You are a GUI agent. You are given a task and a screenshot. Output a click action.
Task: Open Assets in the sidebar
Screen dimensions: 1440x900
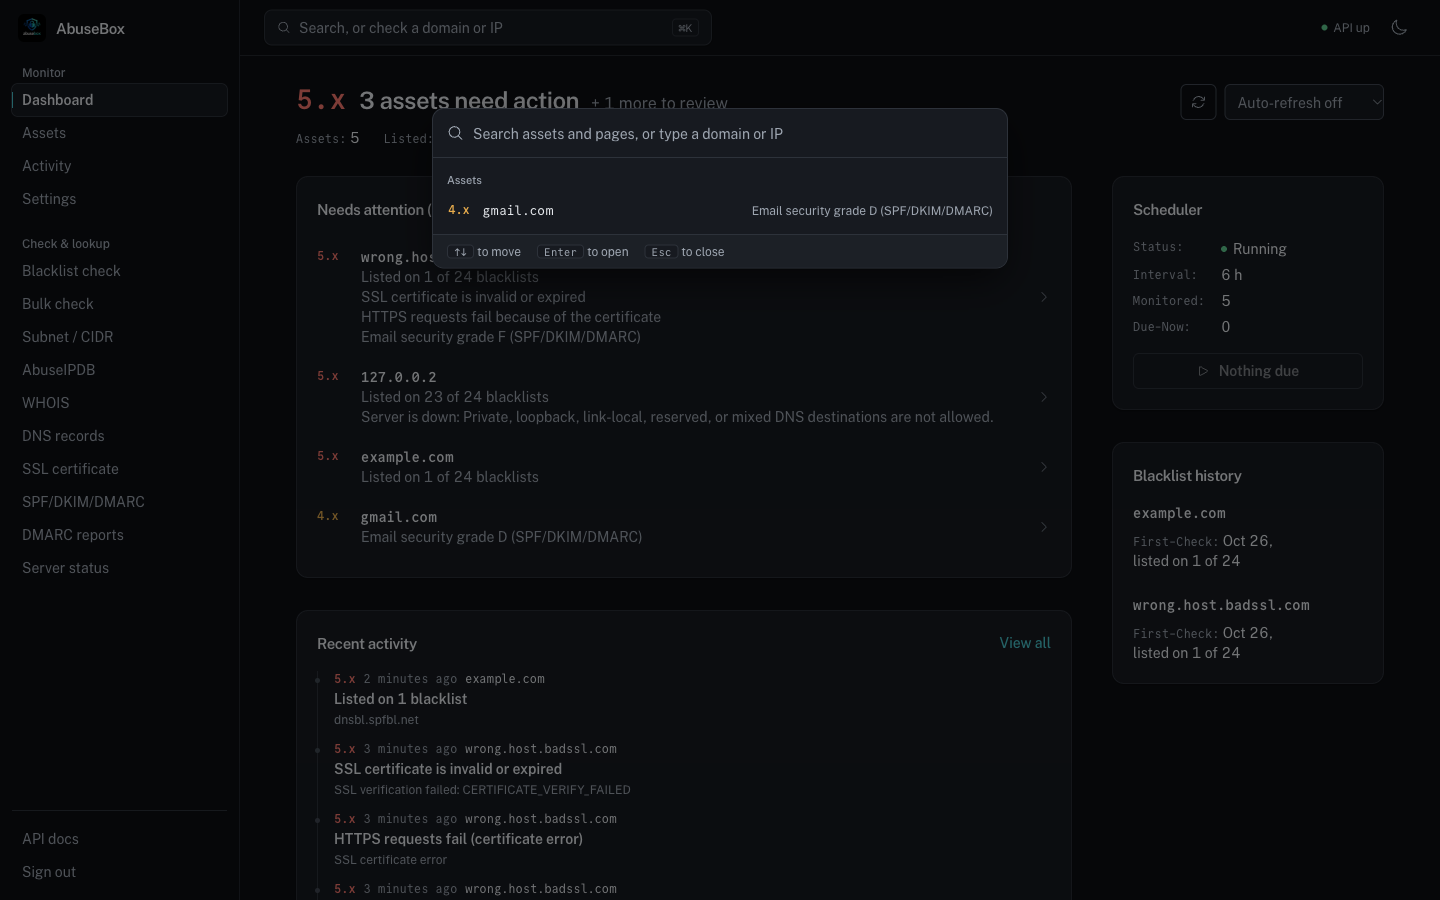point(120,133)
